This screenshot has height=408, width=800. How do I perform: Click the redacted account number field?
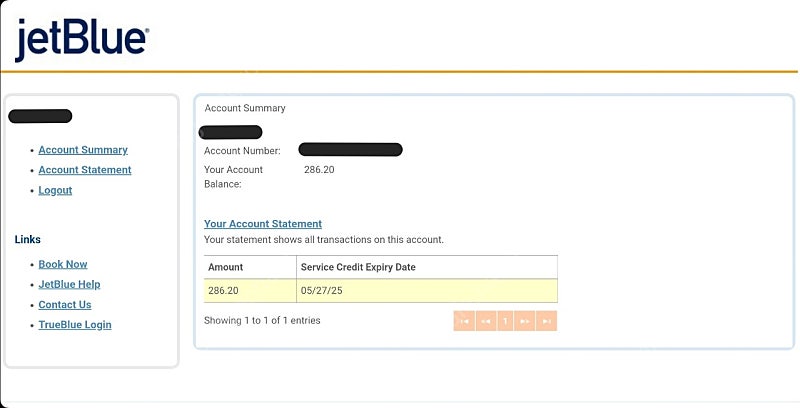(351, 150)
